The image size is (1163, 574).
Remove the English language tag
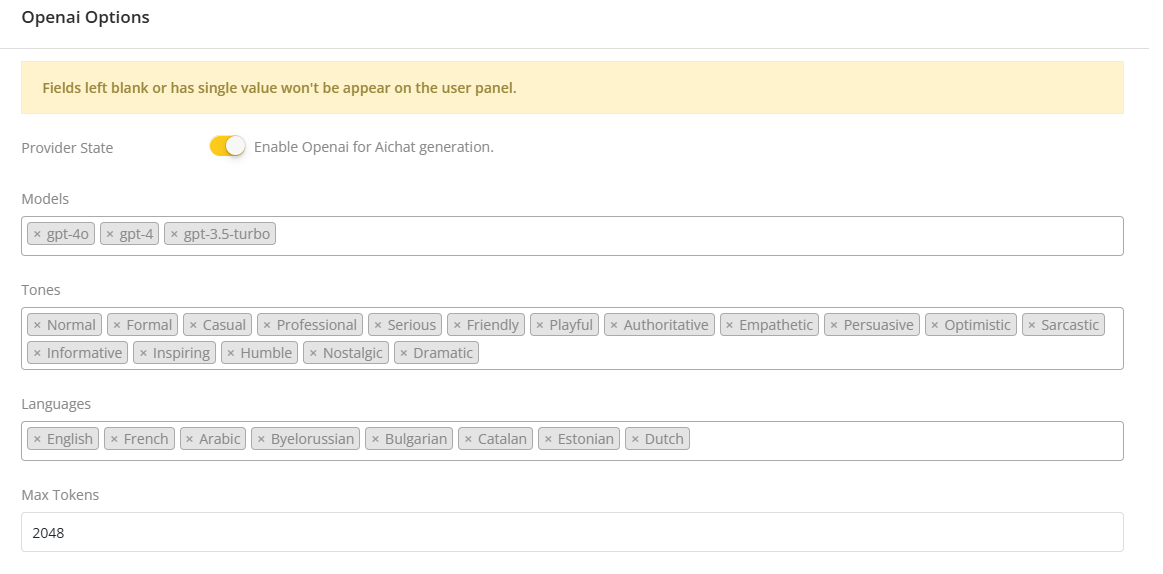click(x=37, y=439)
